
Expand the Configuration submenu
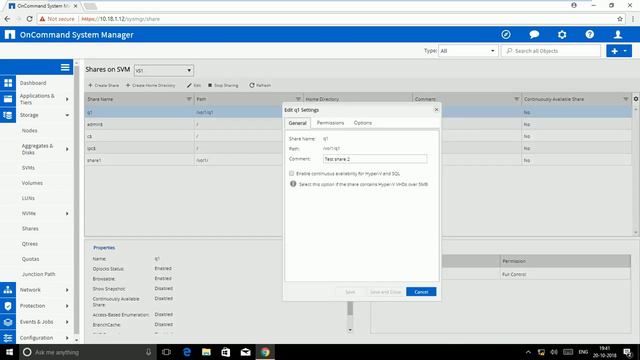click(x=67, y=338)
